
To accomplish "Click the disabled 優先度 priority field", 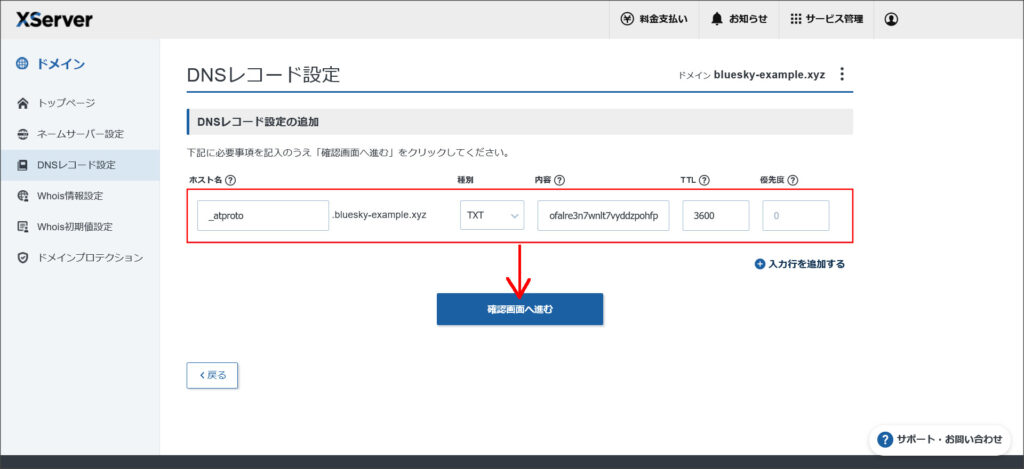I will (796, 216).
